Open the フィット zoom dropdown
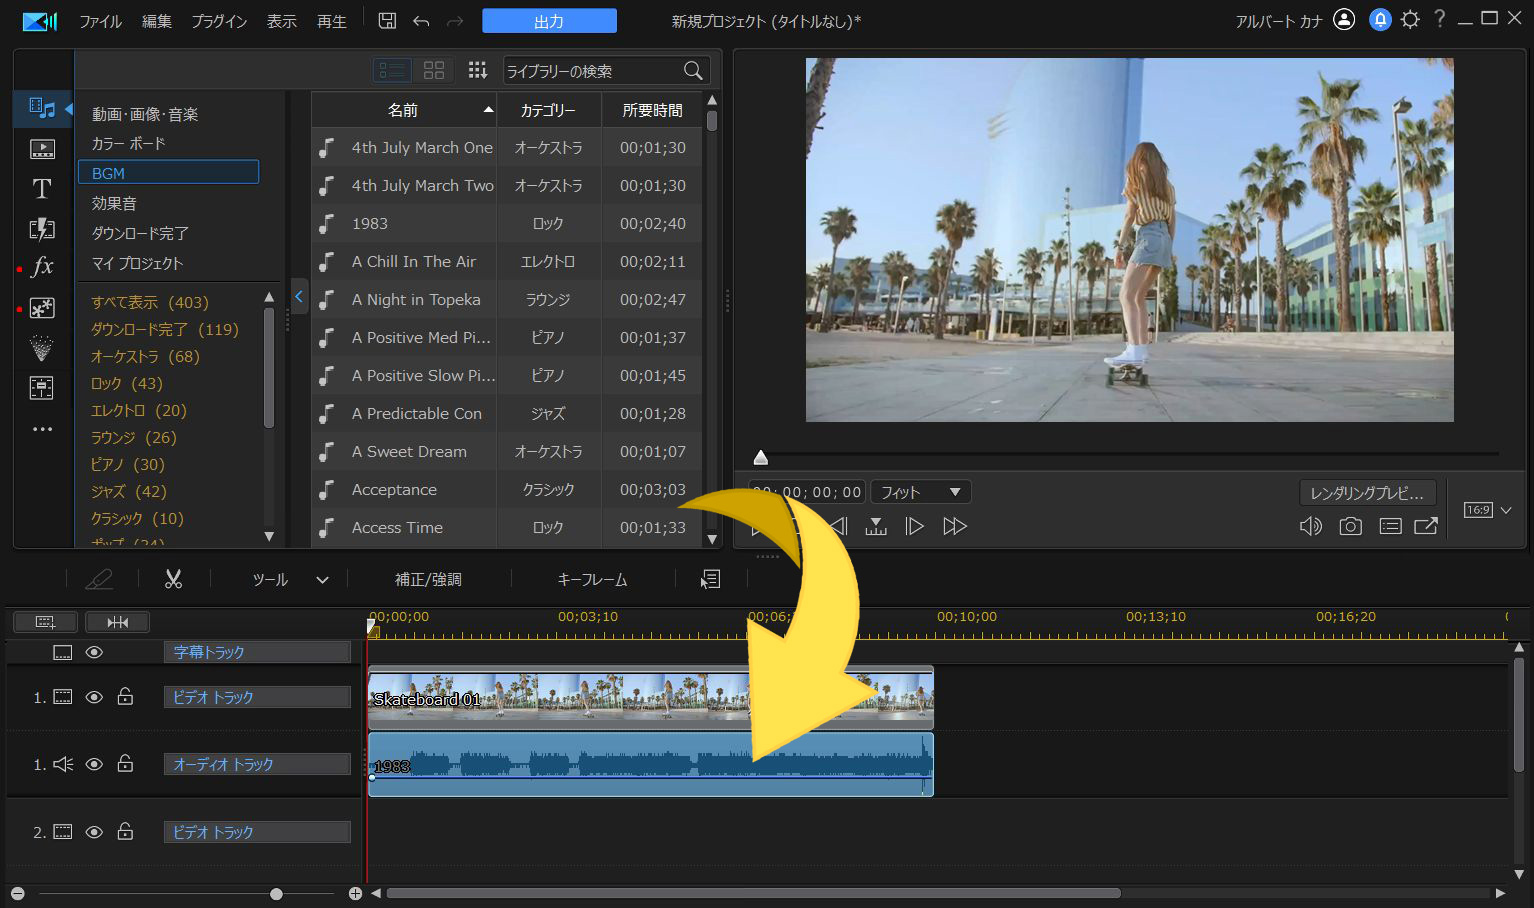 pos(920,492)
